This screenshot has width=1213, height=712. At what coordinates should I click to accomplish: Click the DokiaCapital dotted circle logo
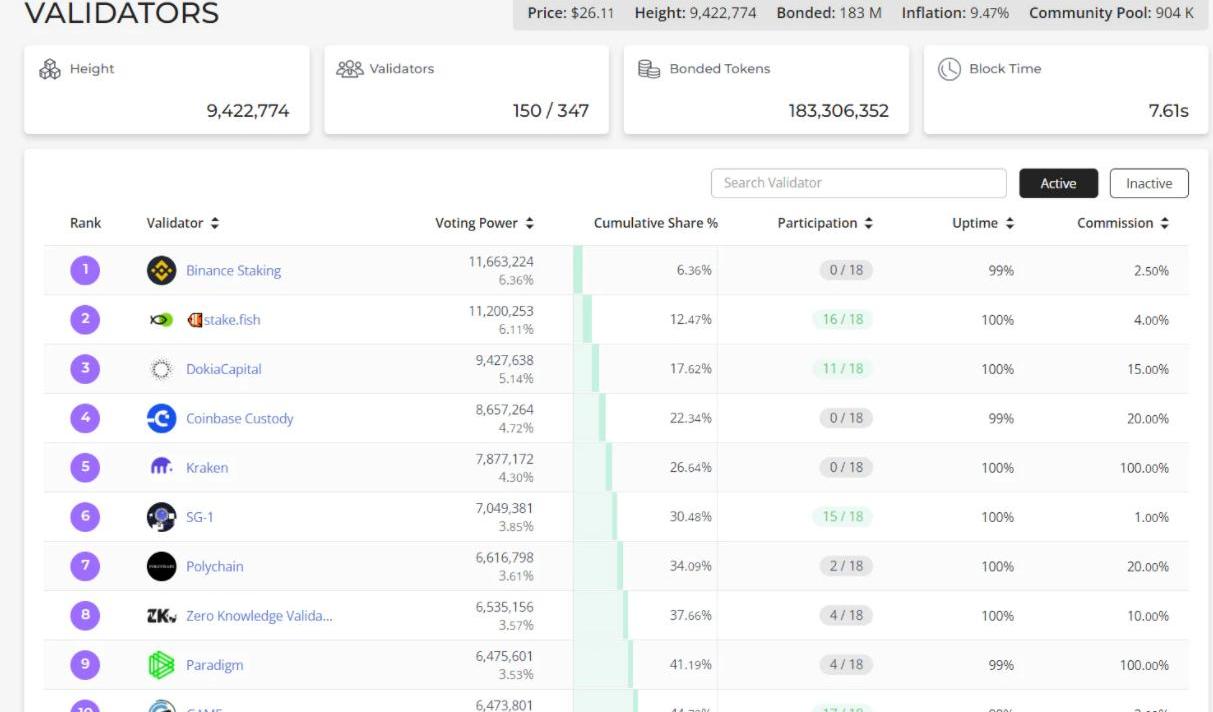161,369
